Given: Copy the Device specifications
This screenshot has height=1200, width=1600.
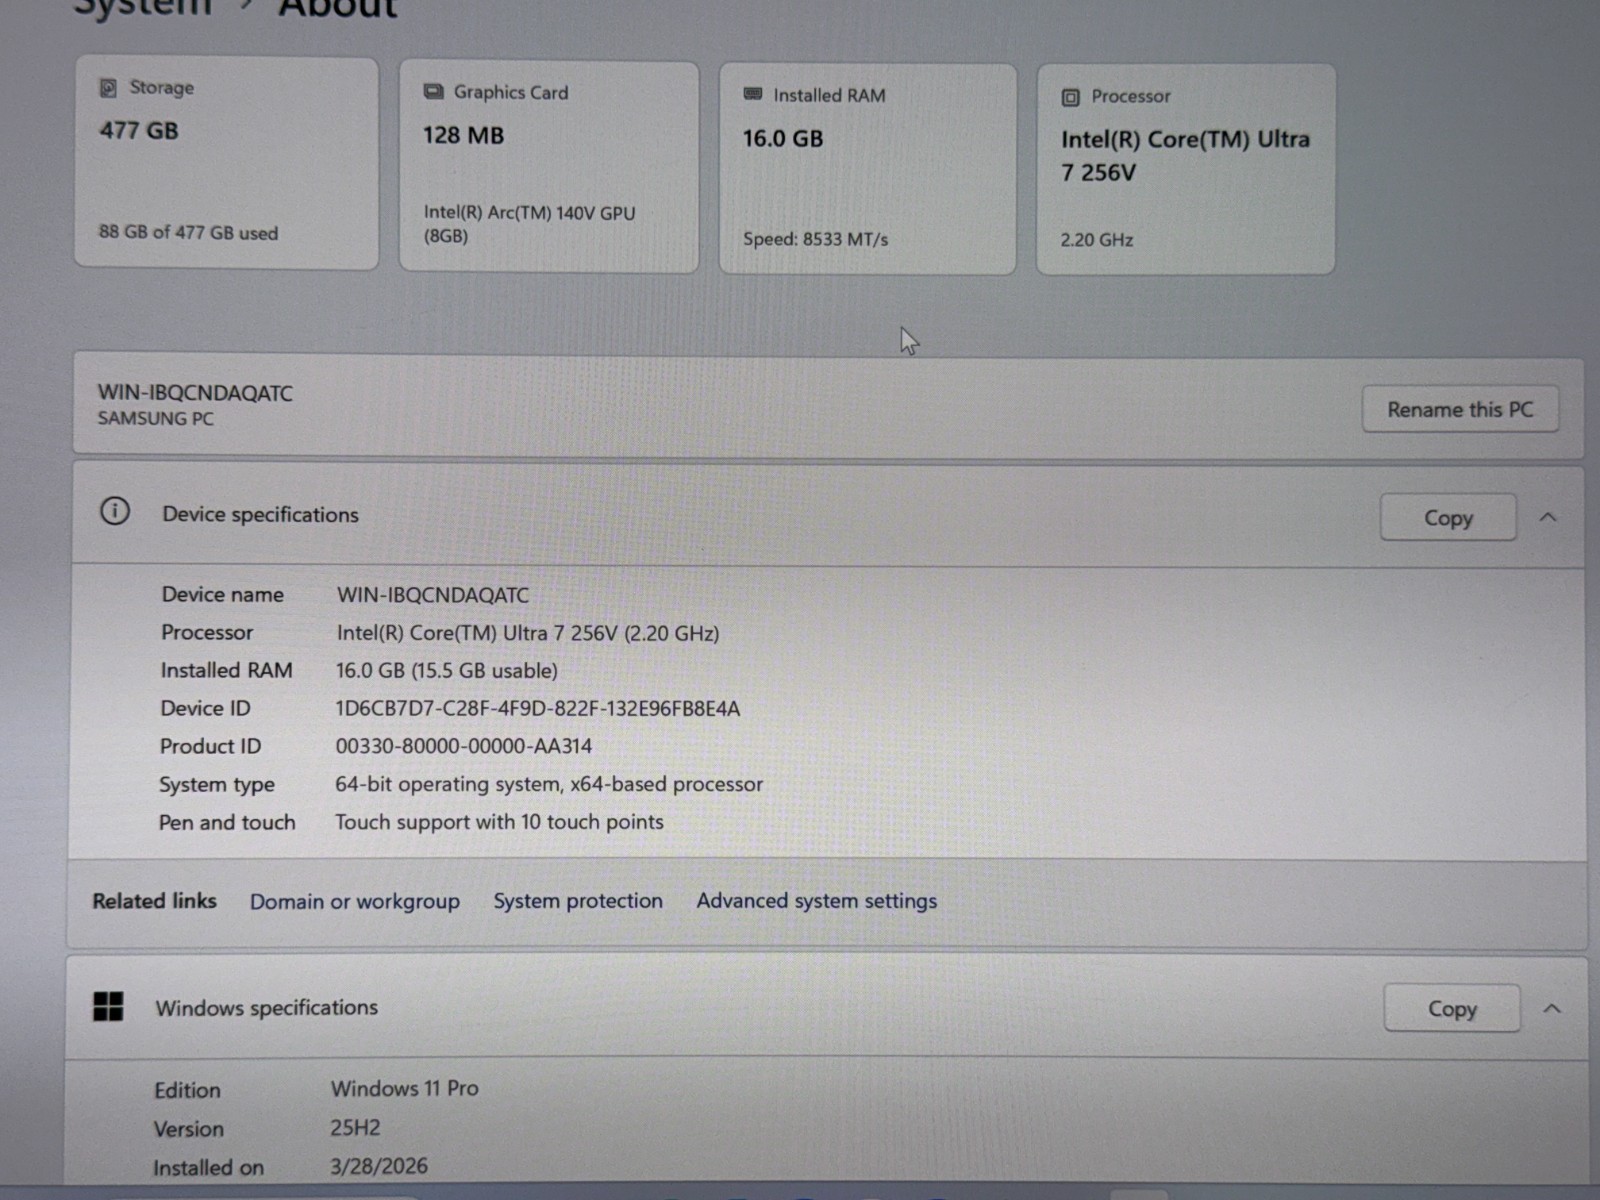Looking at the screenshot, I should 1448,518.
